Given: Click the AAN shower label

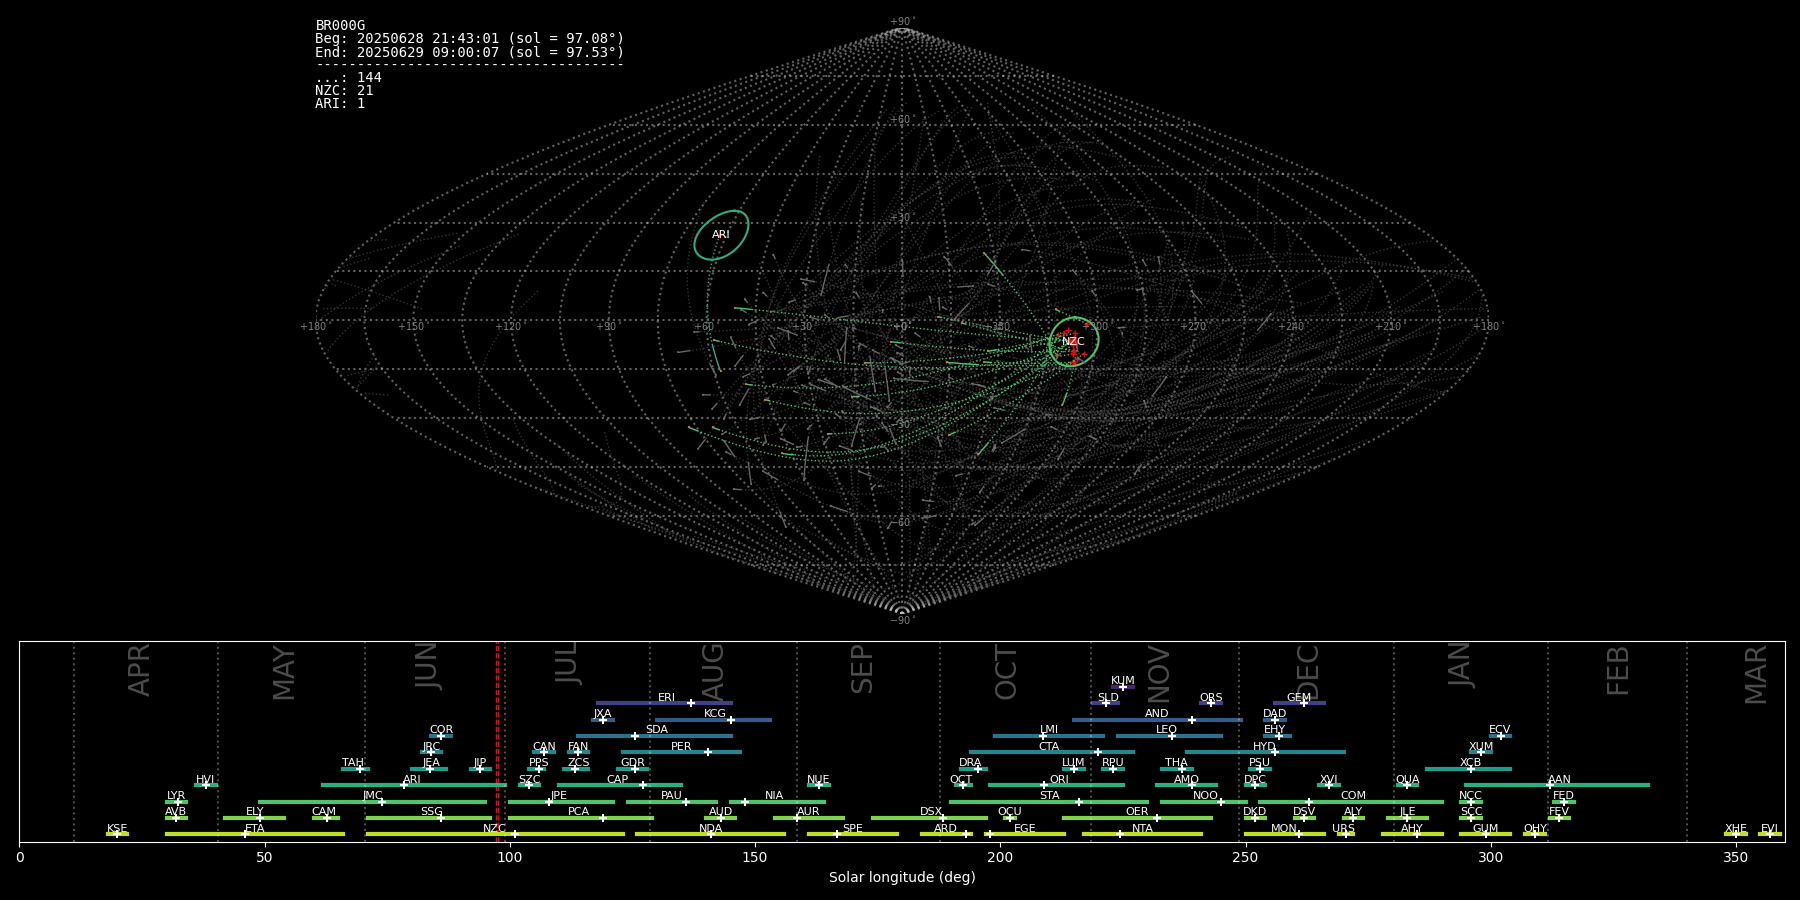Looking at the screenshot, I should (1559, 780).
